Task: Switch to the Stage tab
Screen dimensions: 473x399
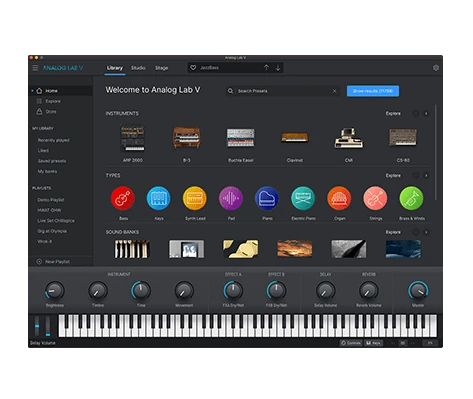Action: pyautogui.click(x=161, y=68)
